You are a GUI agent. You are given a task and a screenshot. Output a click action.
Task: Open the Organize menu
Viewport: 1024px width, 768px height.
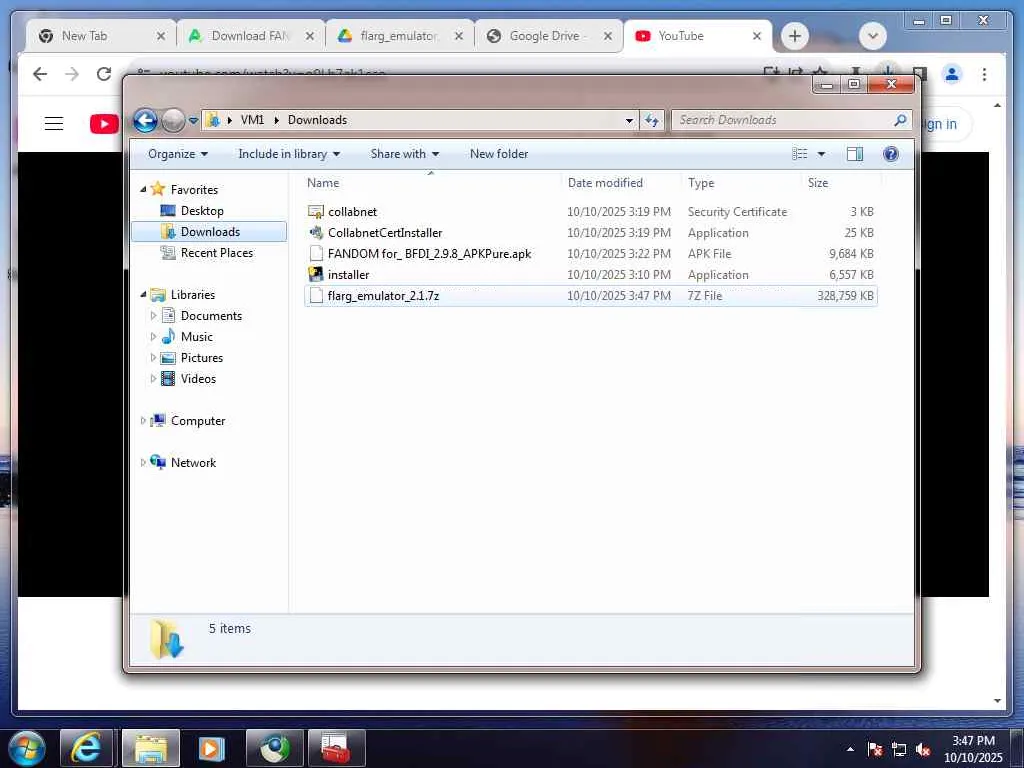point(178,154)
